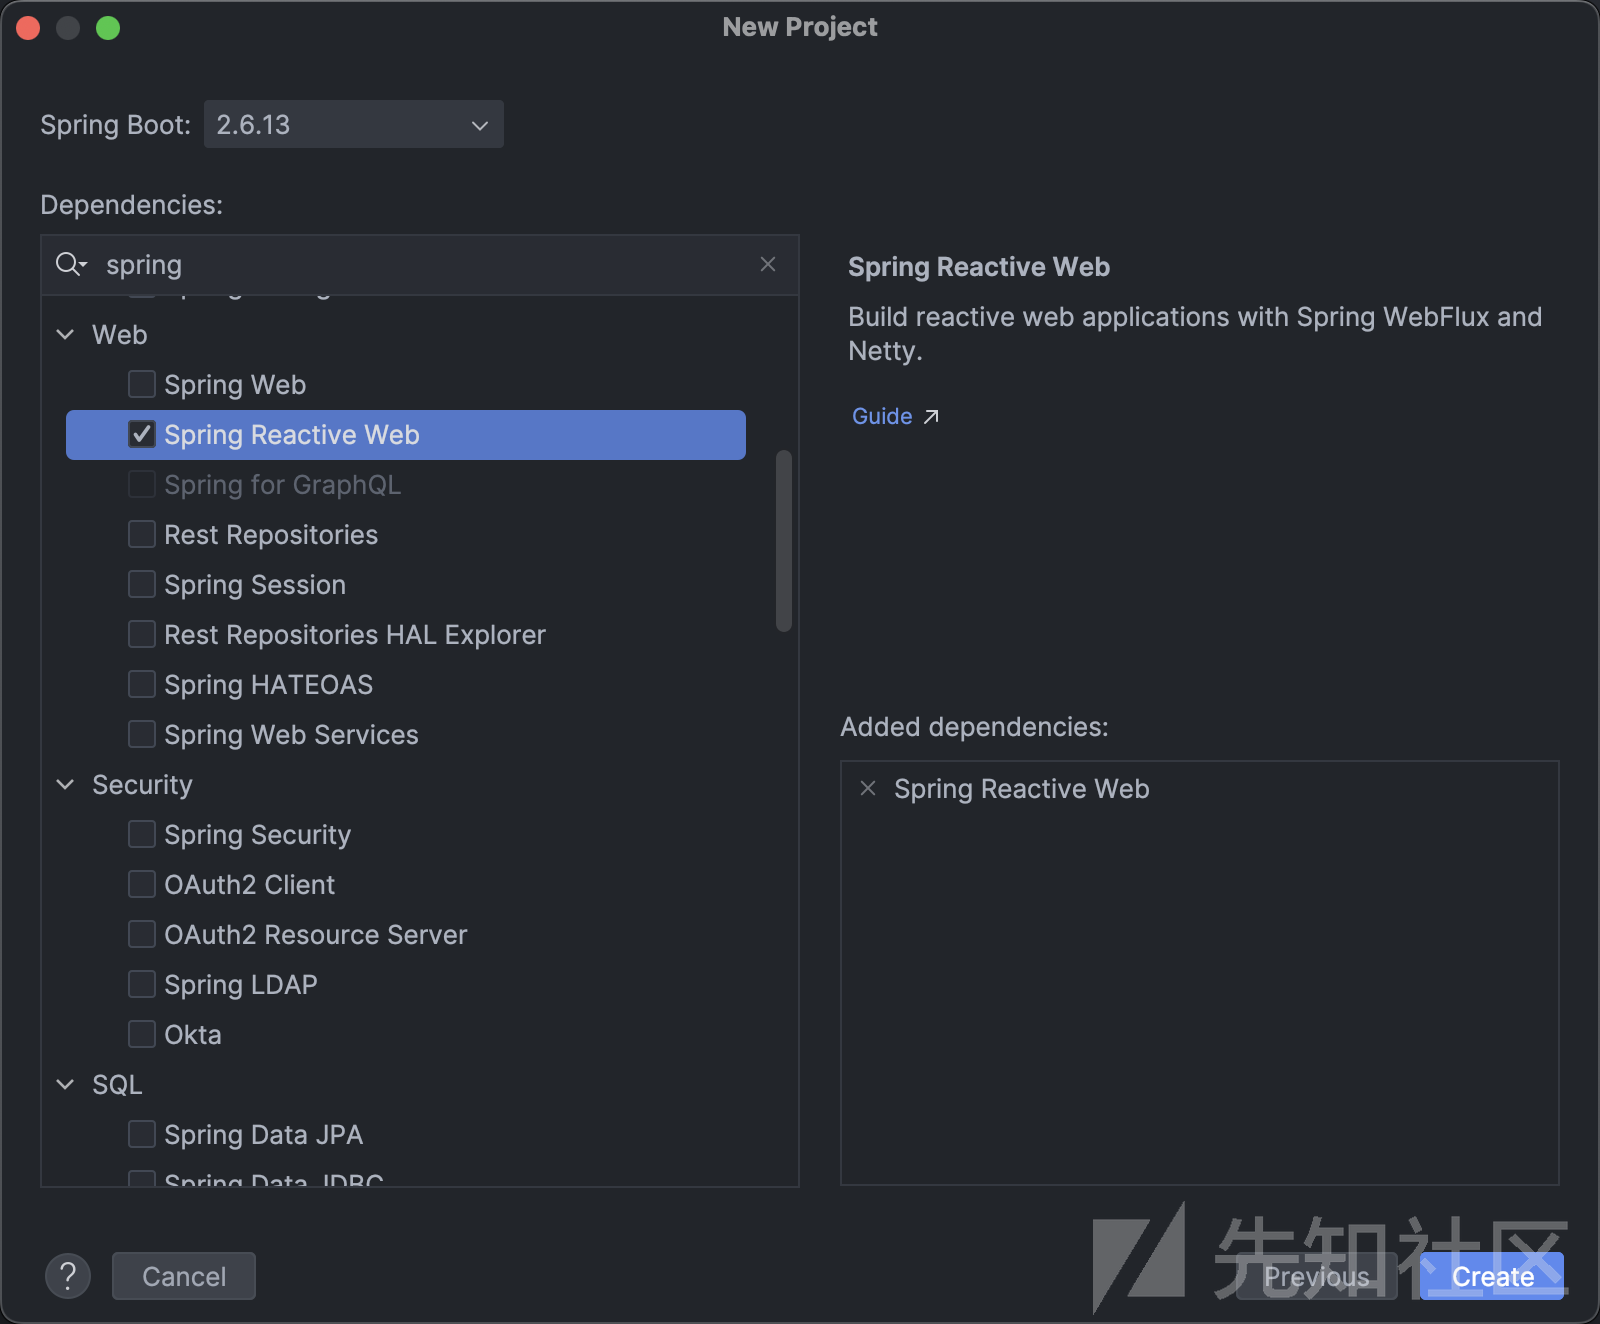Check the Spring HATEOAS checkbox
Viewport: 1600px width, 1324px height.
[x=142, y=684]
